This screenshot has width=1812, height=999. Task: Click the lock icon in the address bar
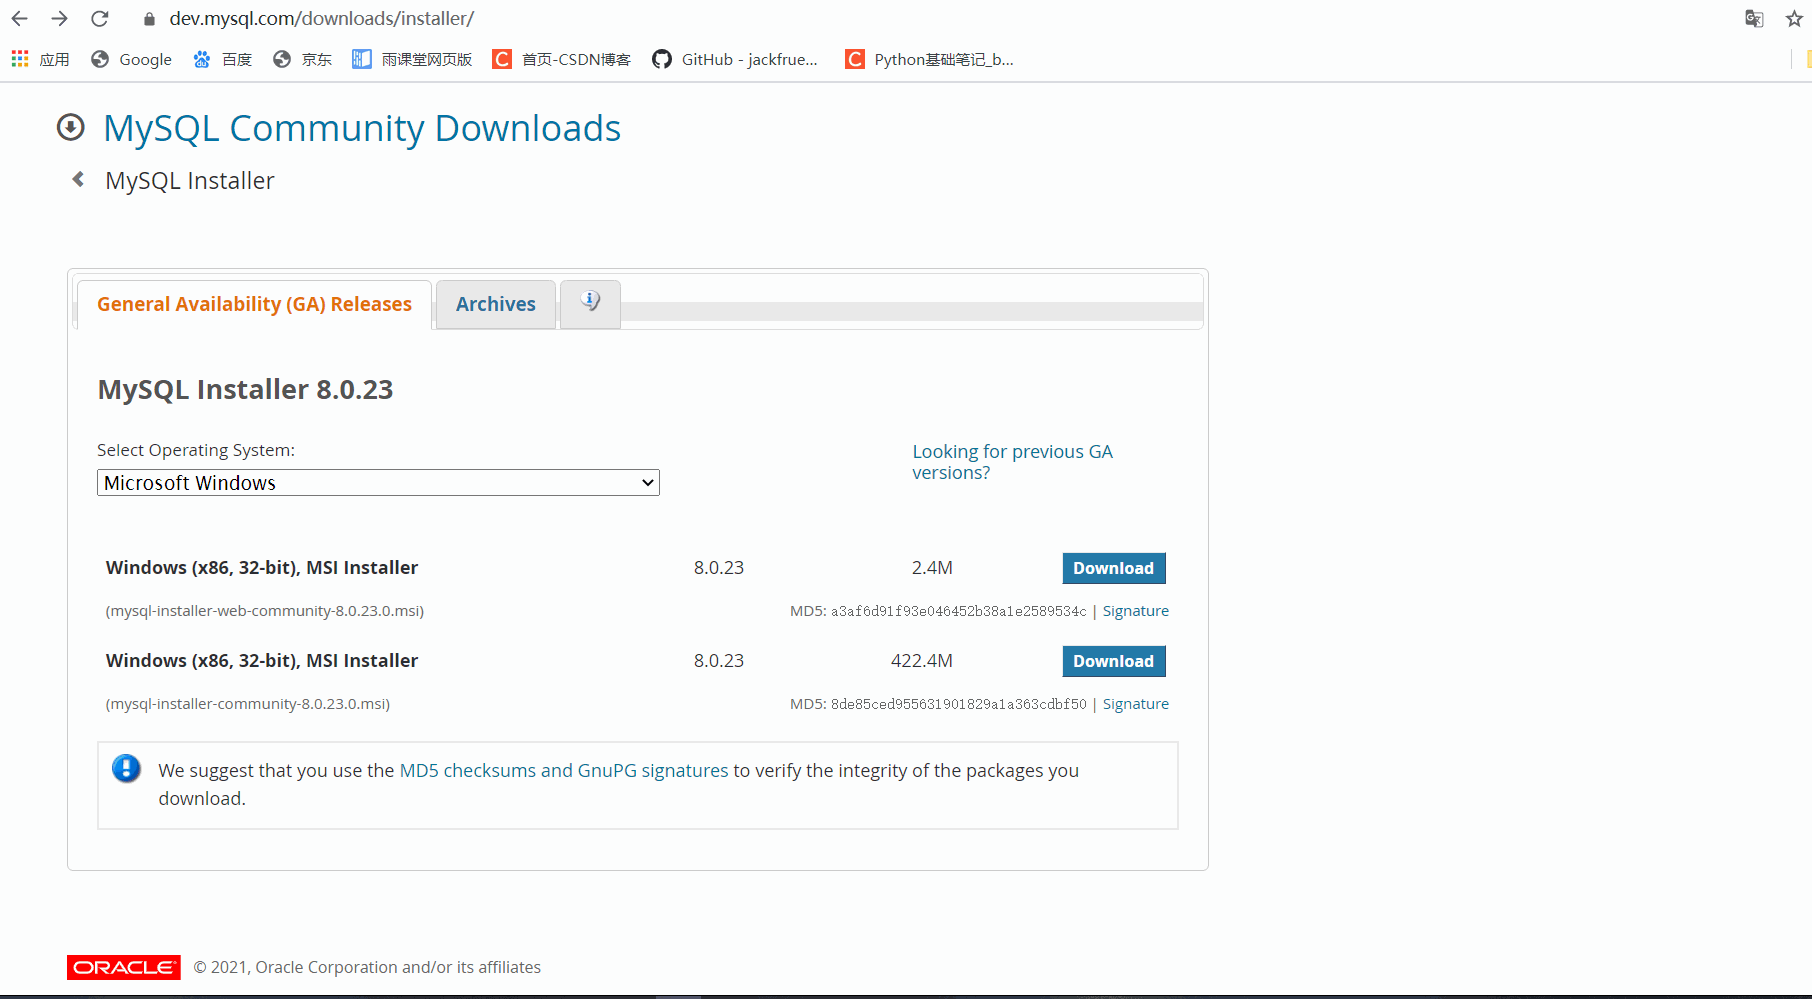pos(149,19)
